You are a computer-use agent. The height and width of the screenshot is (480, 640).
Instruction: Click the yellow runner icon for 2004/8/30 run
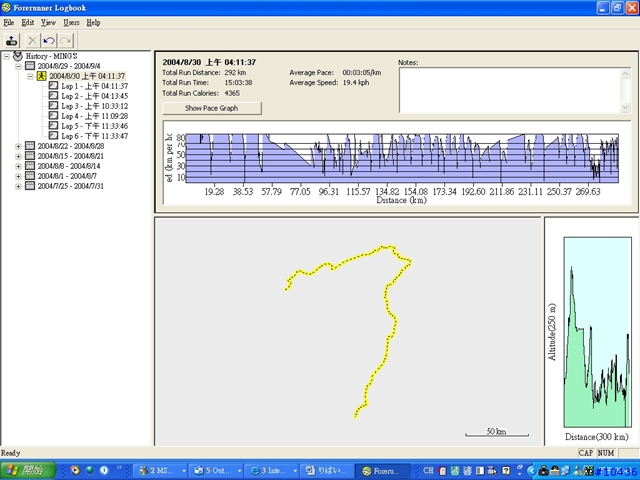pyautogui.click(x=41, y=76)
